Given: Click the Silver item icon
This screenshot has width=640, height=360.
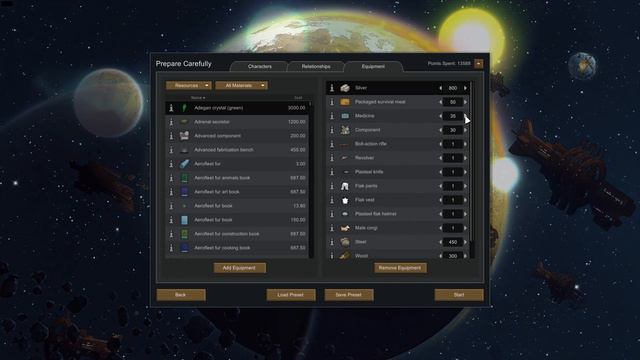Looking at the screenshot, I should [345, 88].
